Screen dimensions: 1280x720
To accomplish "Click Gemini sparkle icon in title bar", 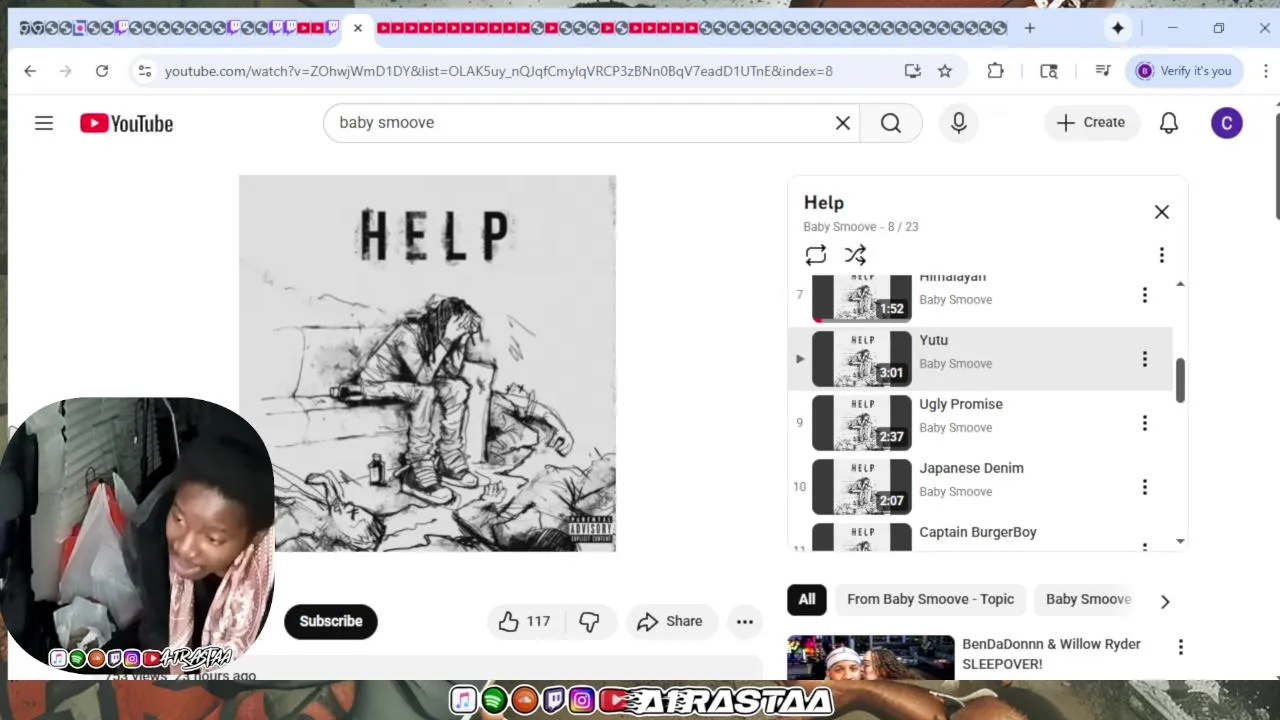I will coord(1118,28).
